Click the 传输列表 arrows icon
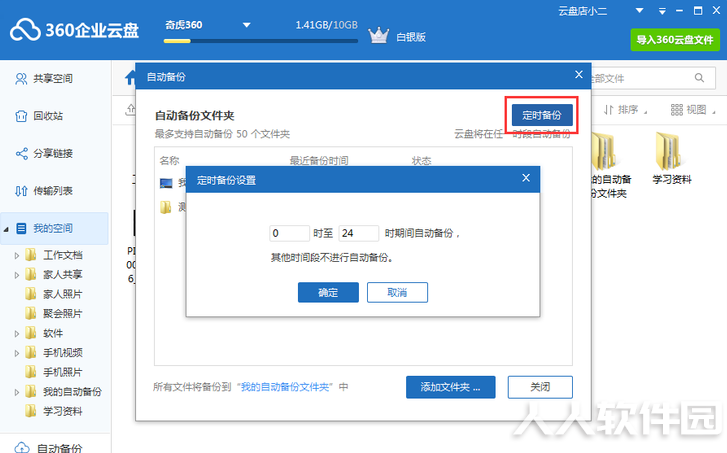 pos(21,191)
